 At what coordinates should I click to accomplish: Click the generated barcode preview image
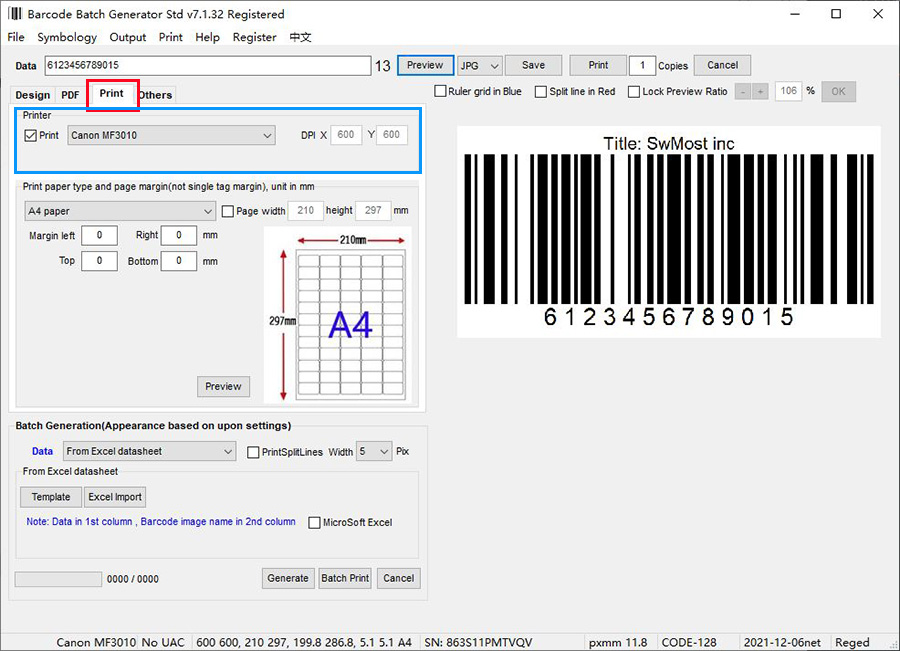point(669,231)
